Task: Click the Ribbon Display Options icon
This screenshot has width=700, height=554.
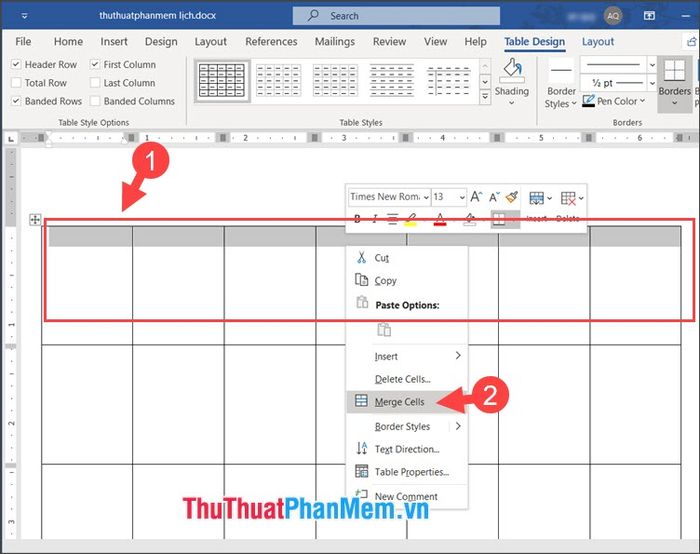Action: (649, 16)
